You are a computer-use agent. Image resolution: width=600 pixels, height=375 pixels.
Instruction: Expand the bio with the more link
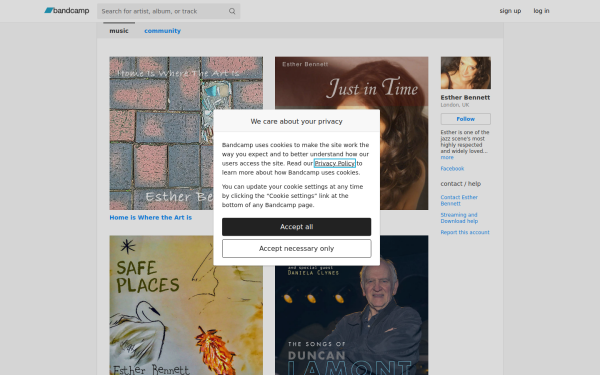pos(447,157)
